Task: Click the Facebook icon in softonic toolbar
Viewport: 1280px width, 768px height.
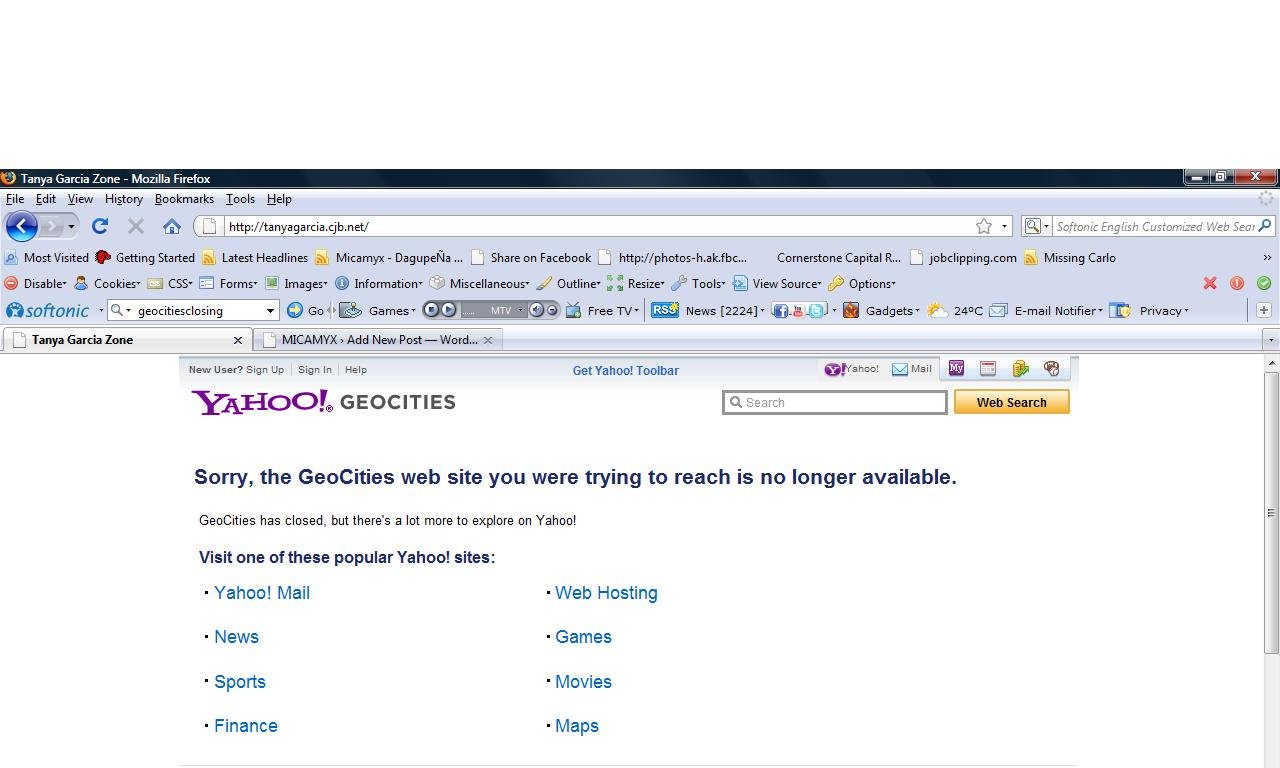Action: point(780,310)
